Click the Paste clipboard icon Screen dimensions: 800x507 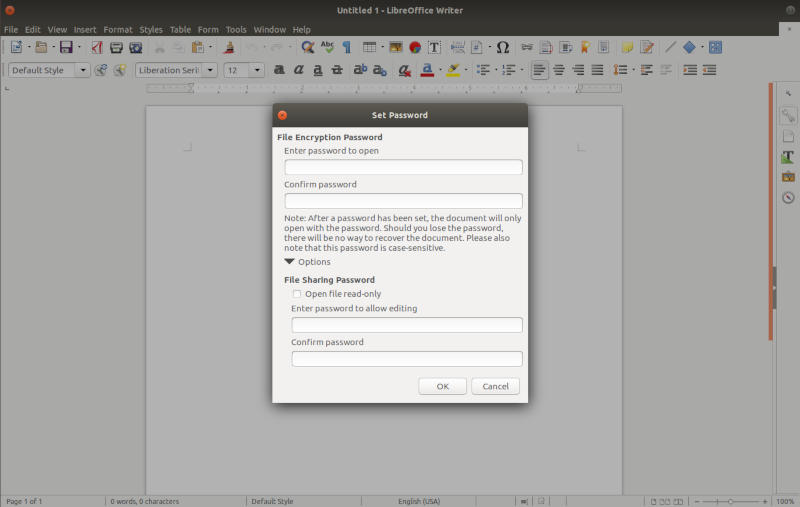(197, 47)
